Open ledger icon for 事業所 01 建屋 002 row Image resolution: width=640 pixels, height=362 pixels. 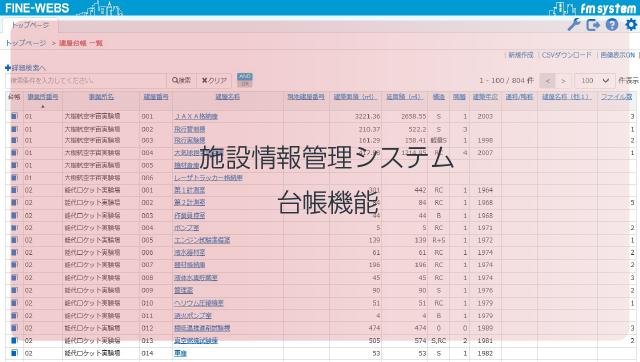(14, 129)
